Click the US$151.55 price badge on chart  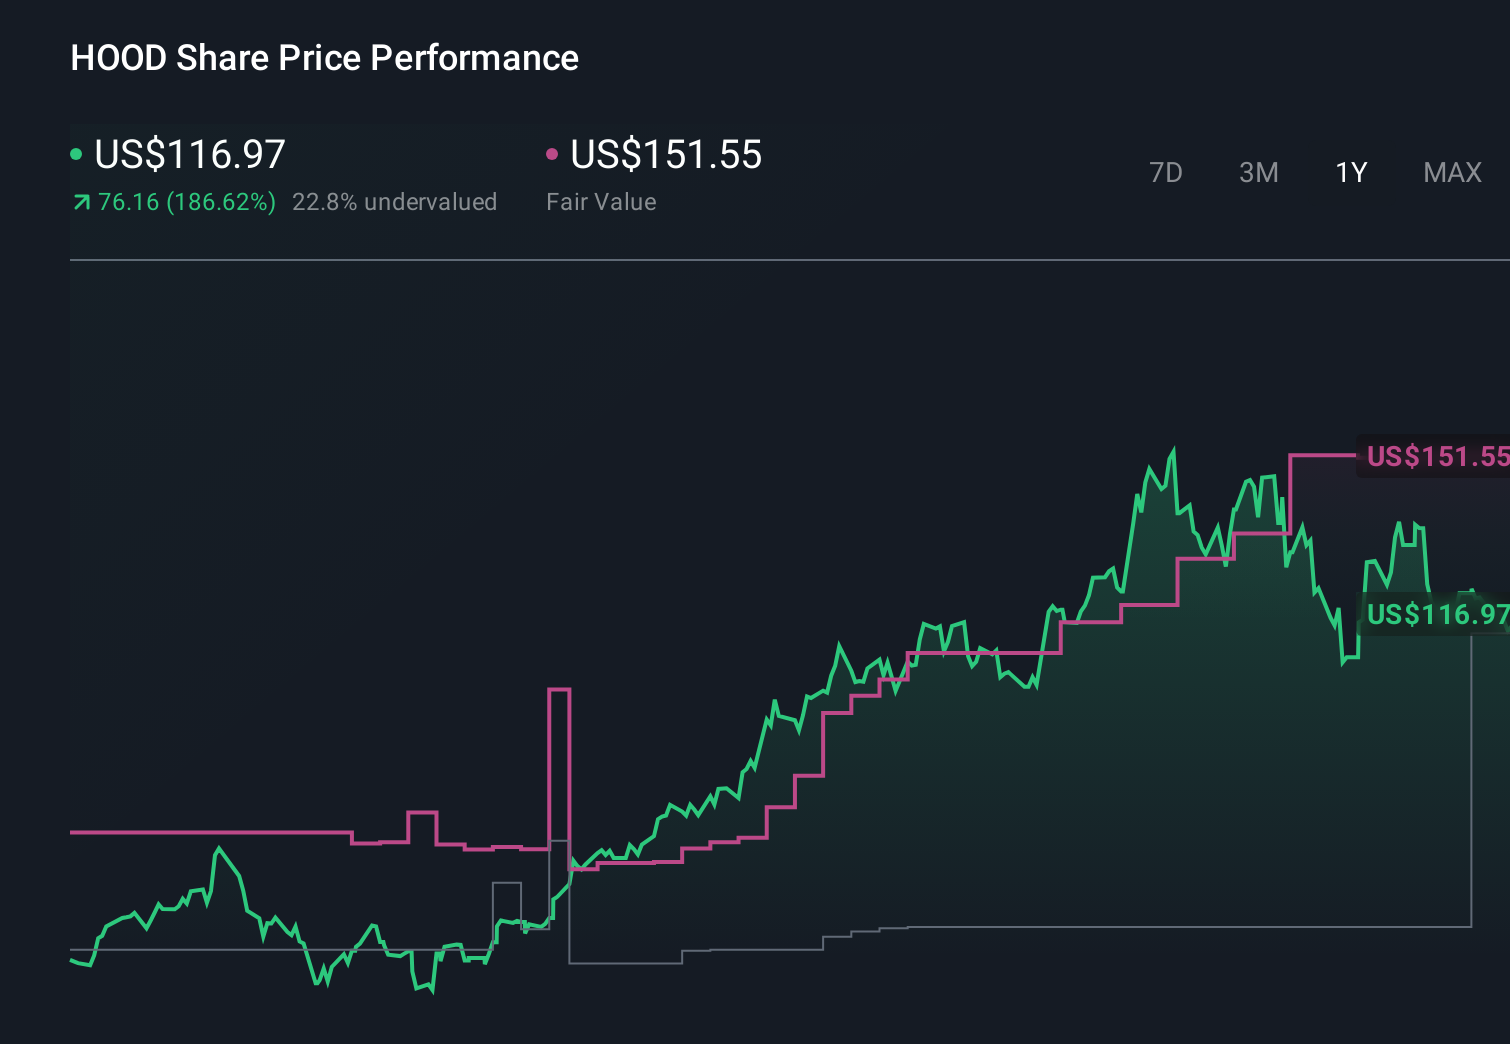pos(1437,456)
